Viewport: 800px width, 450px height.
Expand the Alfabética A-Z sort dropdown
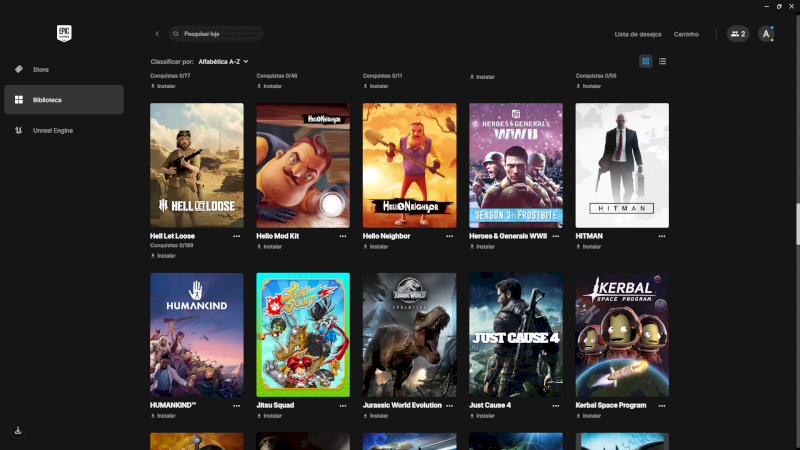(224, 61)
